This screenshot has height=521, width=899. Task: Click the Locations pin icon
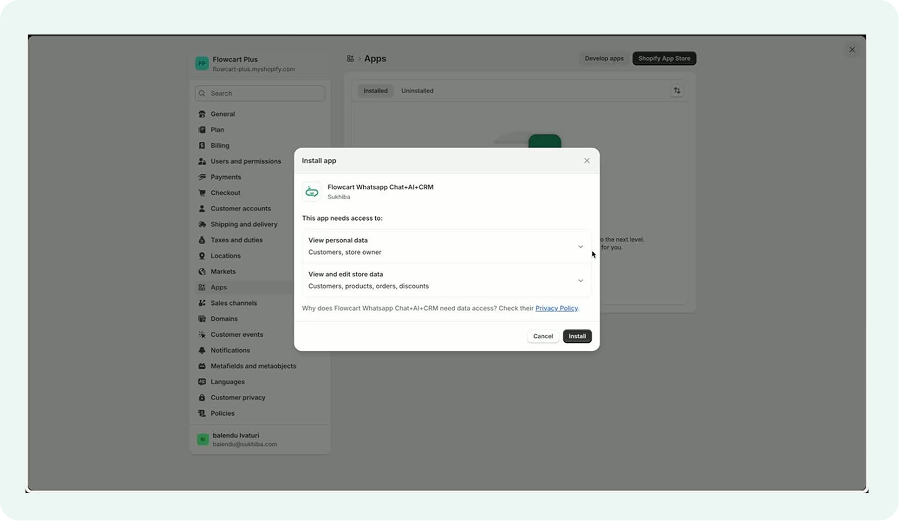[x=202, y=256]
